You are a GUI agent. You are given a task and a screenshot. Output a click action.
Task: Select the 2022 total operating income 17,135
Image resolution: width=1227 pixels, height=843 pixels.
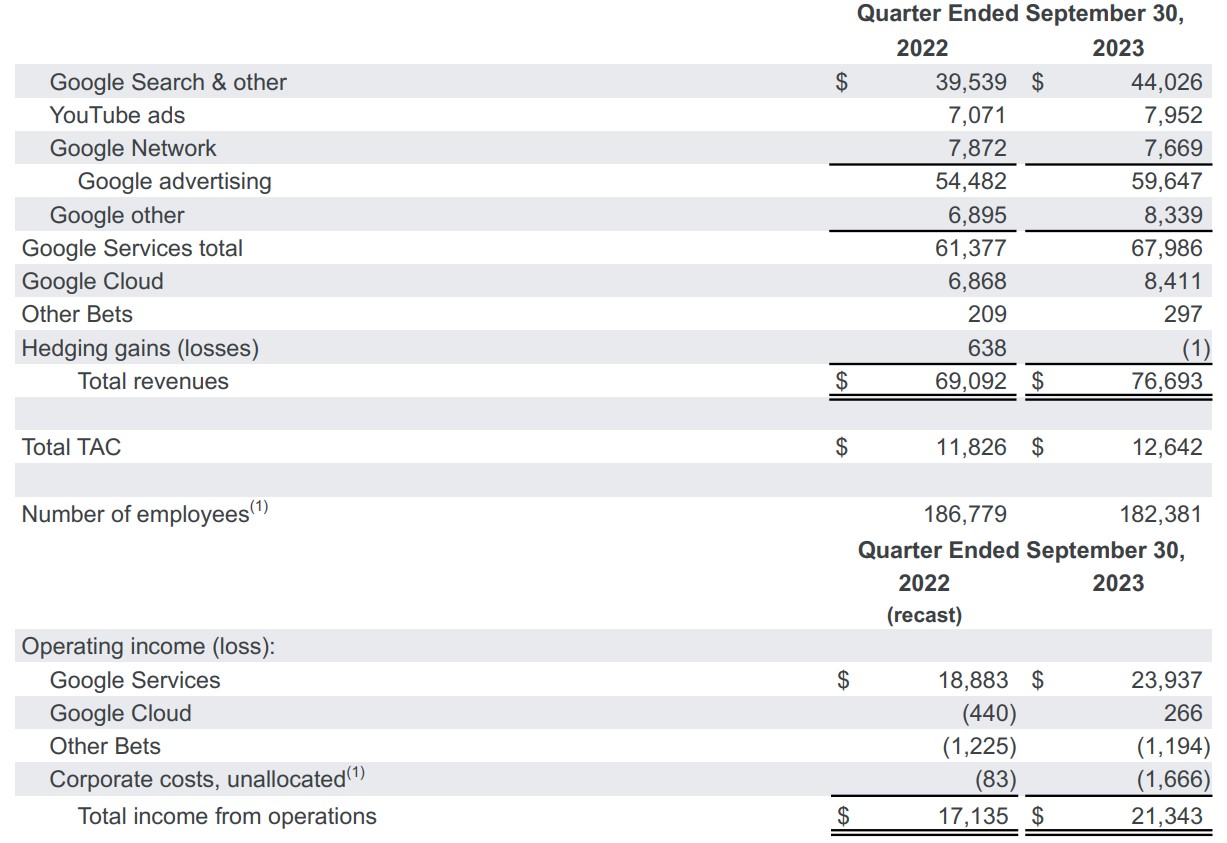click(x=972, y=816)
